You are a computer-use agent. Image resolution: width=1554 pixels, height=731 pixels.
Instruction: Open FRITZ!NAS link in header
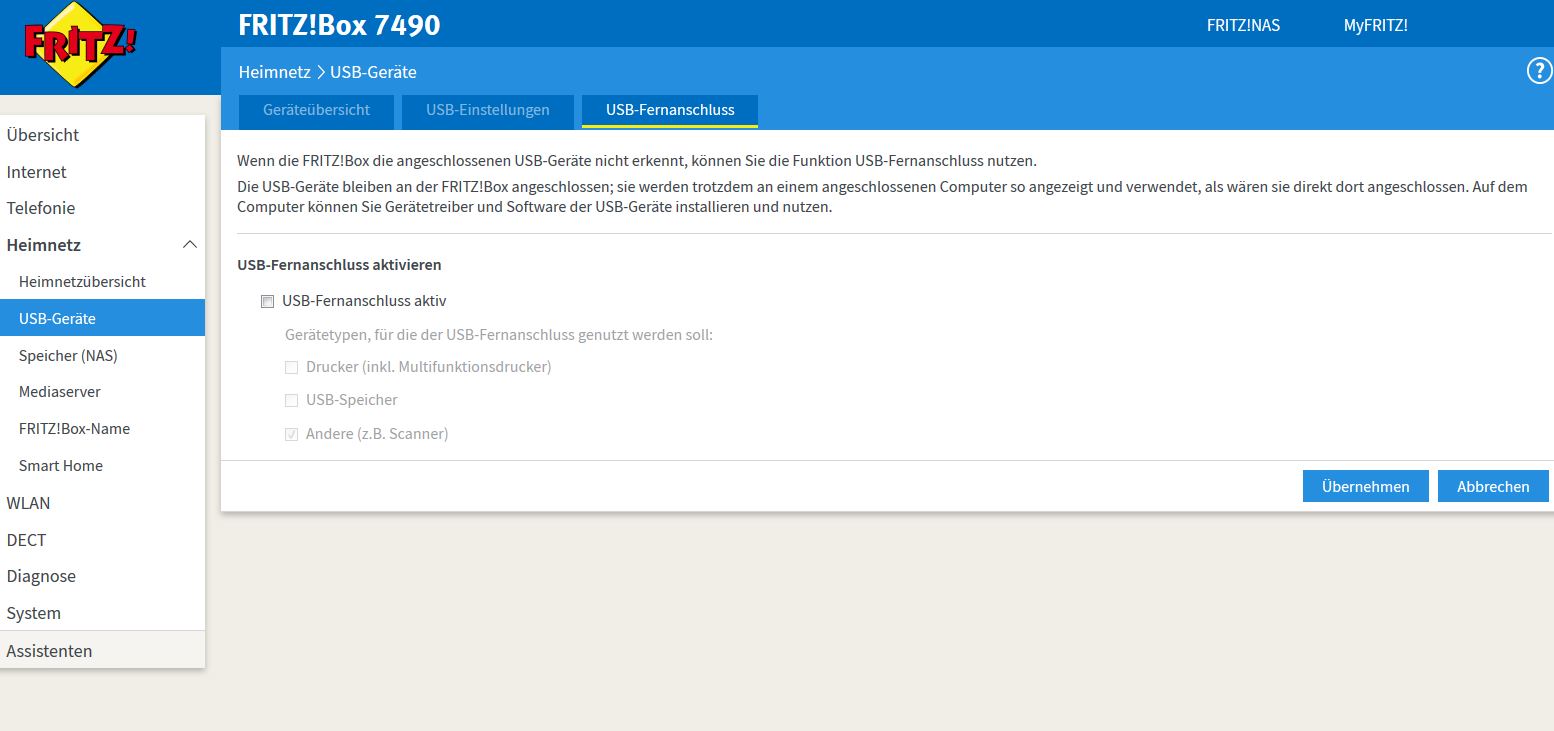point(1243,26)
